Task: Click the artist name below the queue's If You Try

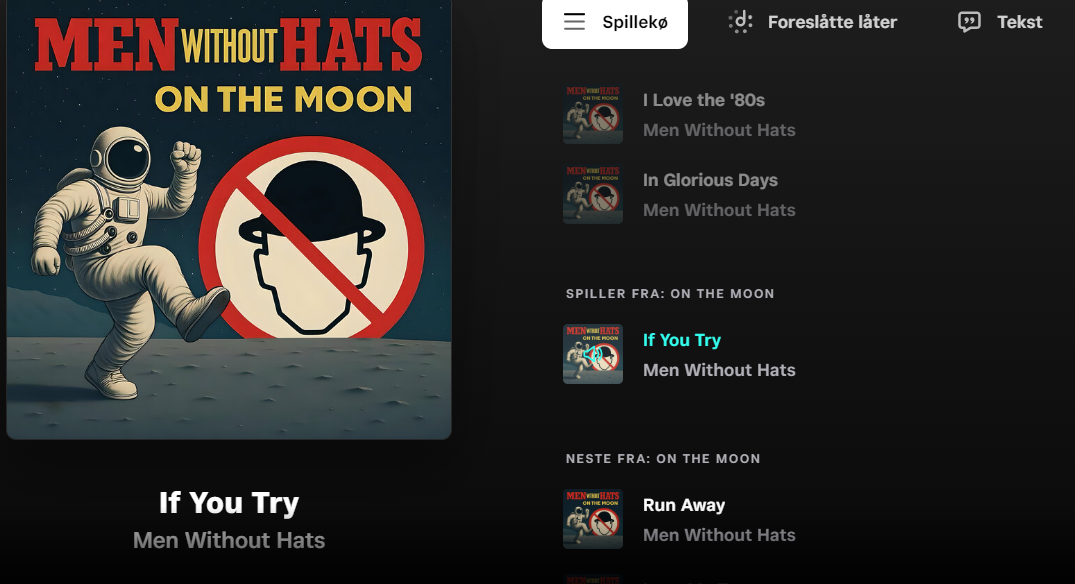Action: click(719, 370)
